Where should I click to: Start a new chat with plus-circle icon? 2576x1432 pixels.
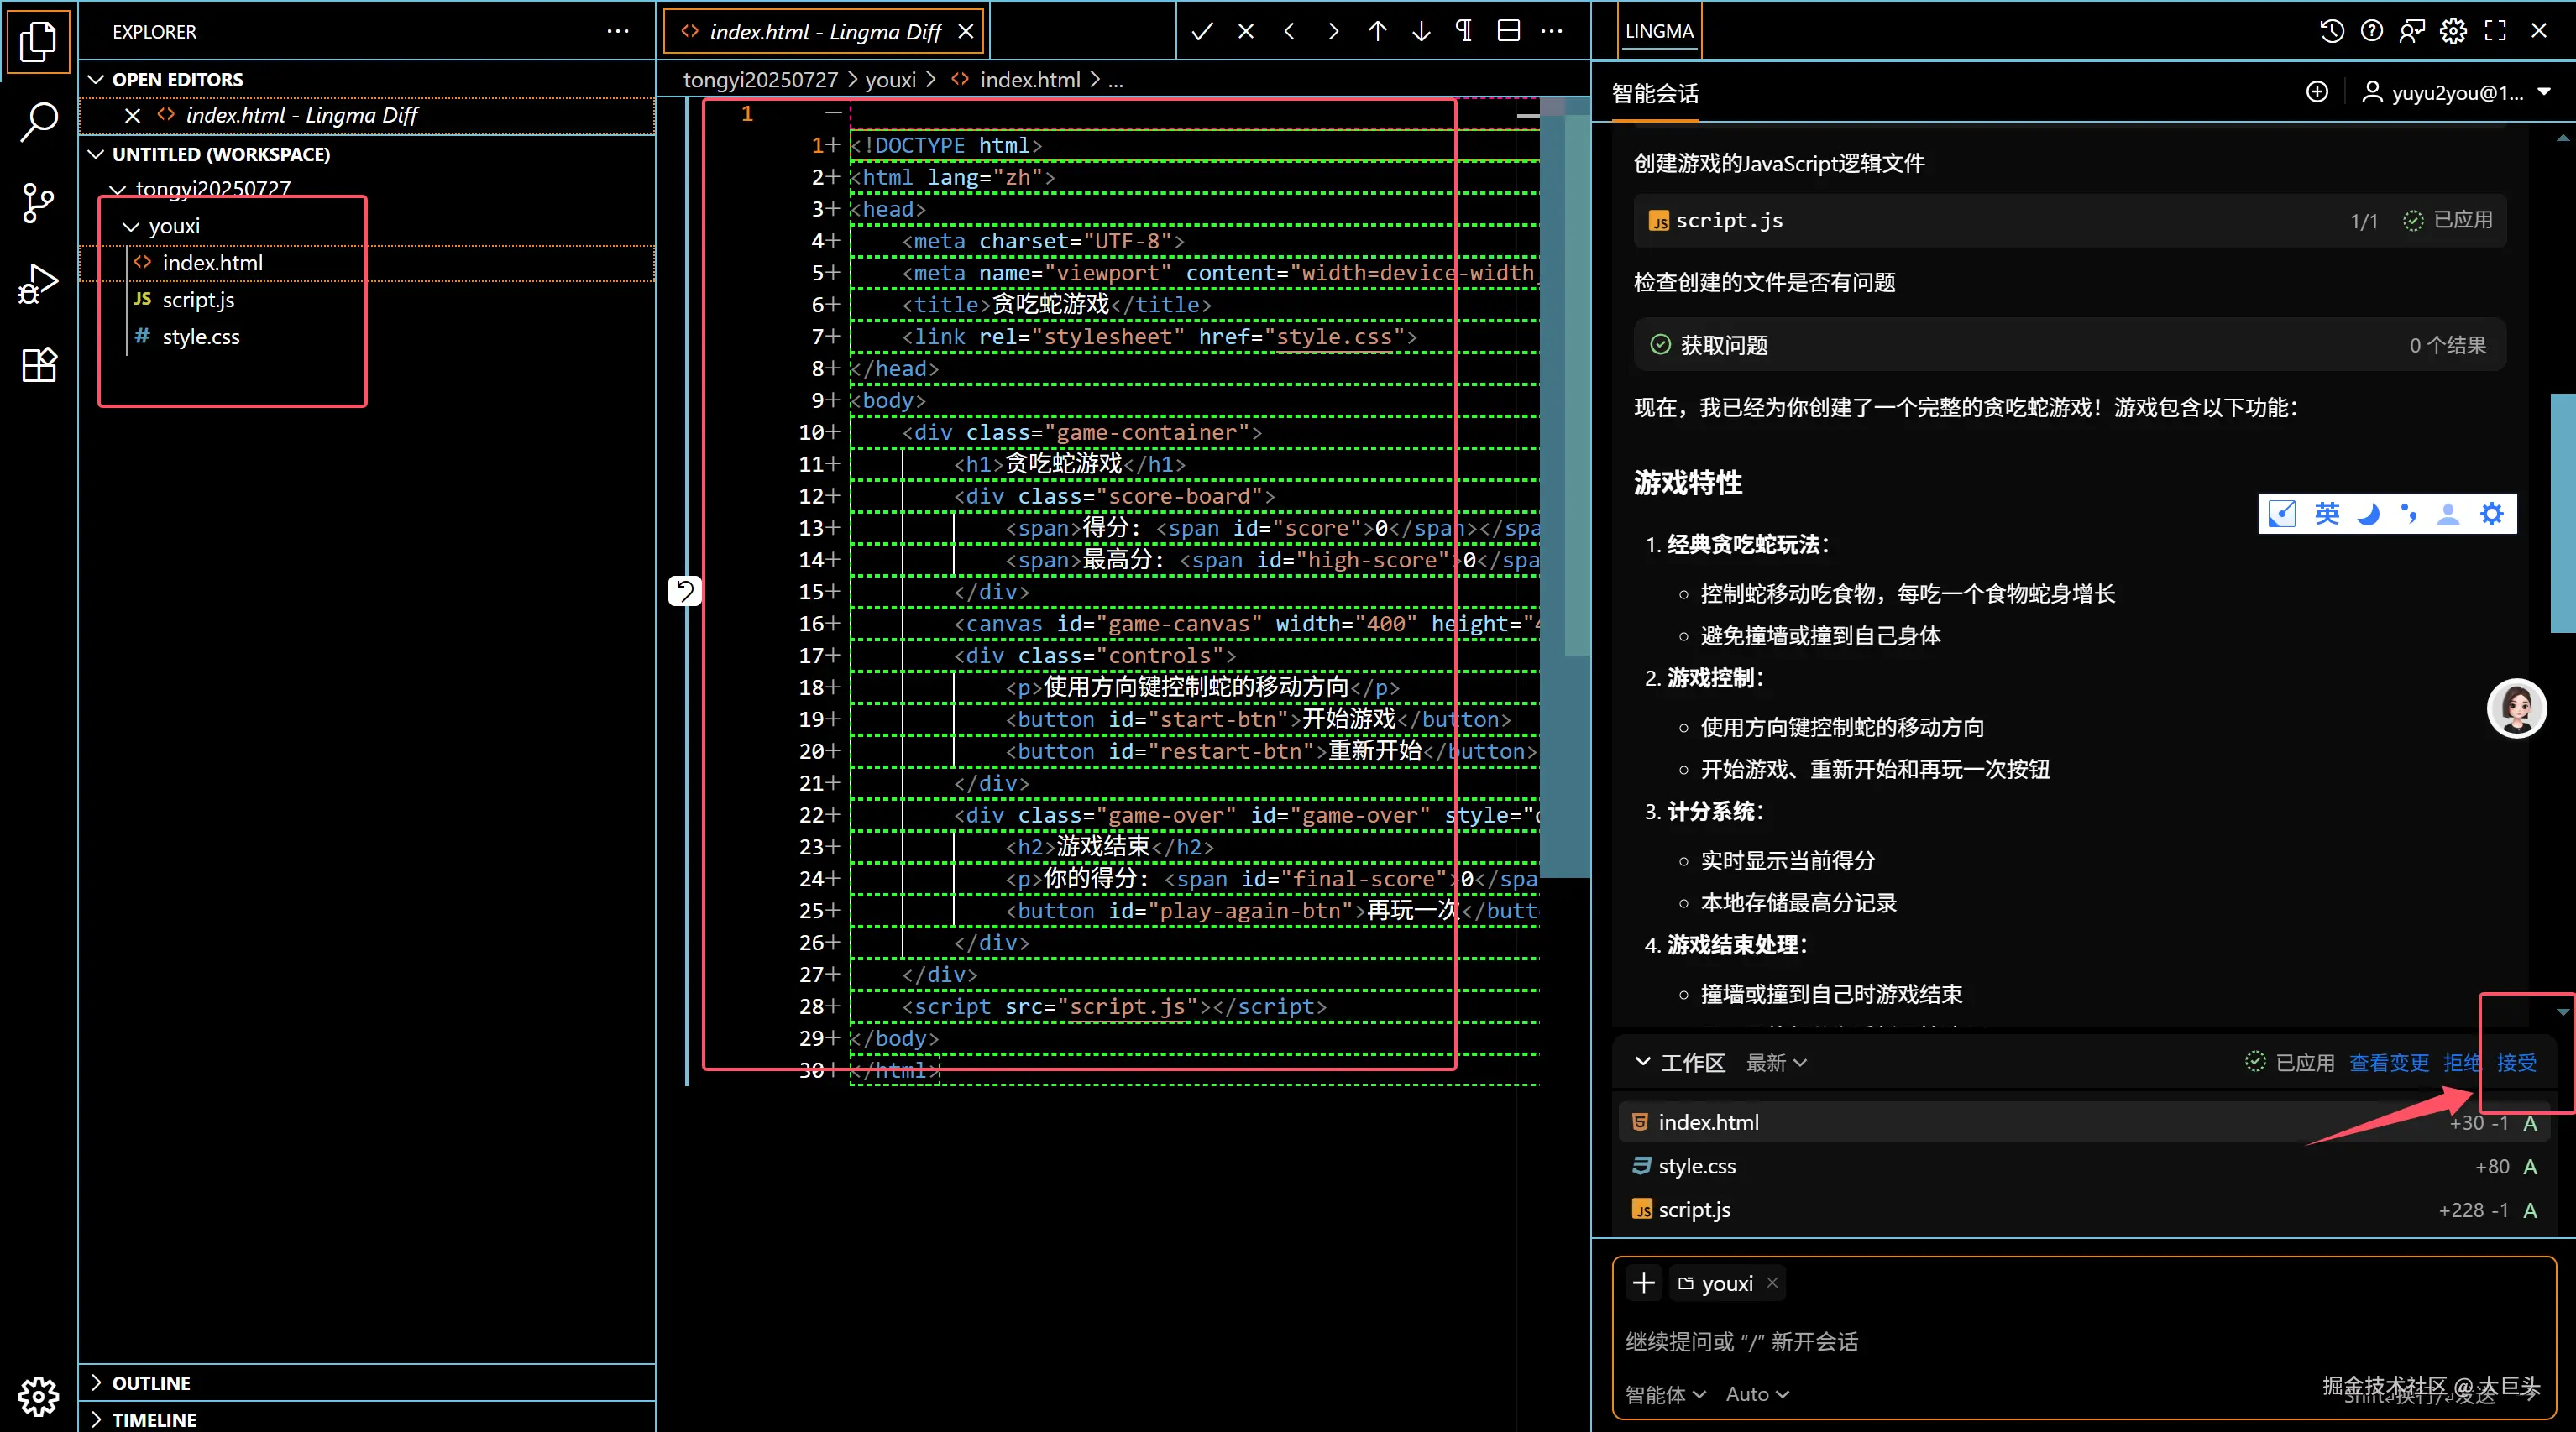click(2317, 92)
